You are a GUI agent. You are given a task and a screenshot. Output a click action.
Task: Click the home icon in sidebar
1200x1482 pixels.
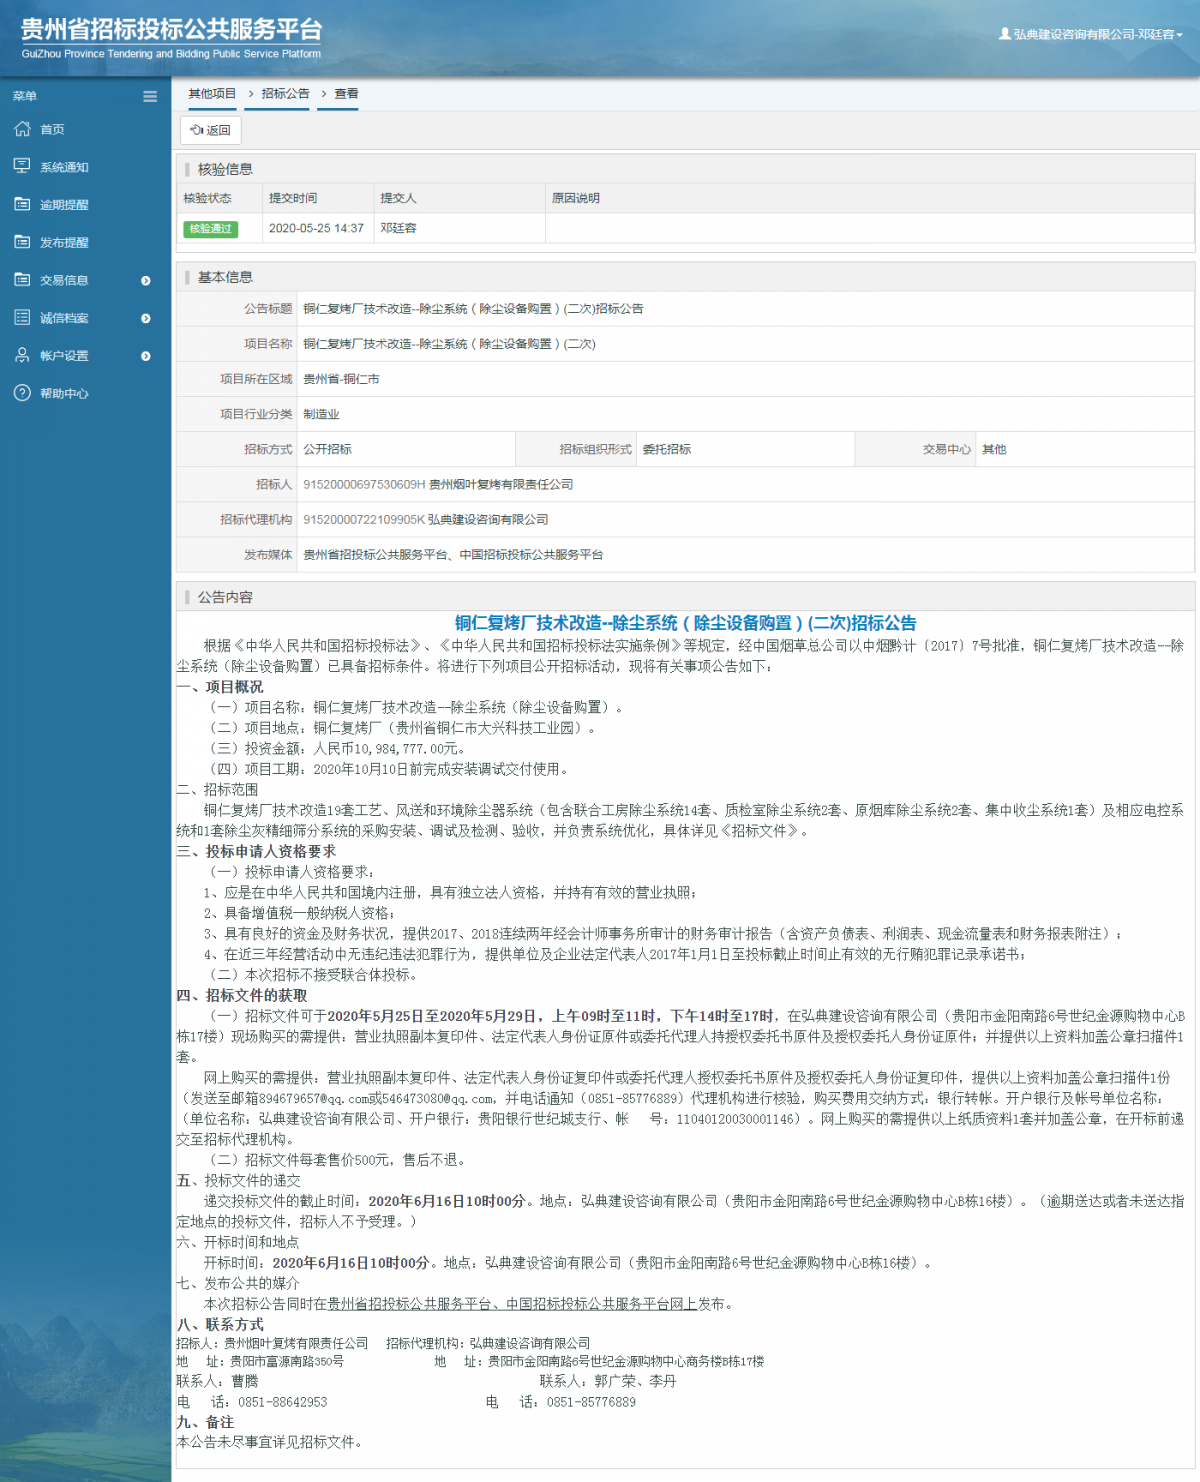22,129
